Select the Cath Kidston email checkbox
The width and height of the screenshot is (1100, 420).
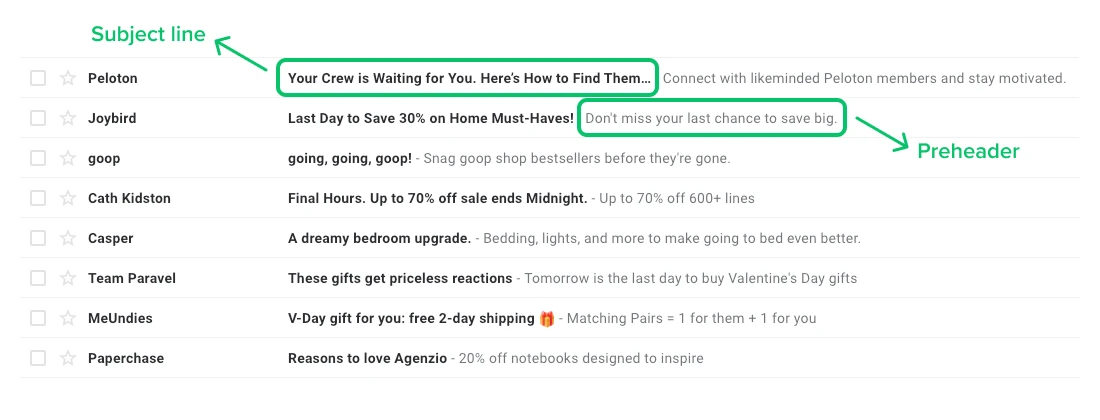[x=38, y=198]
